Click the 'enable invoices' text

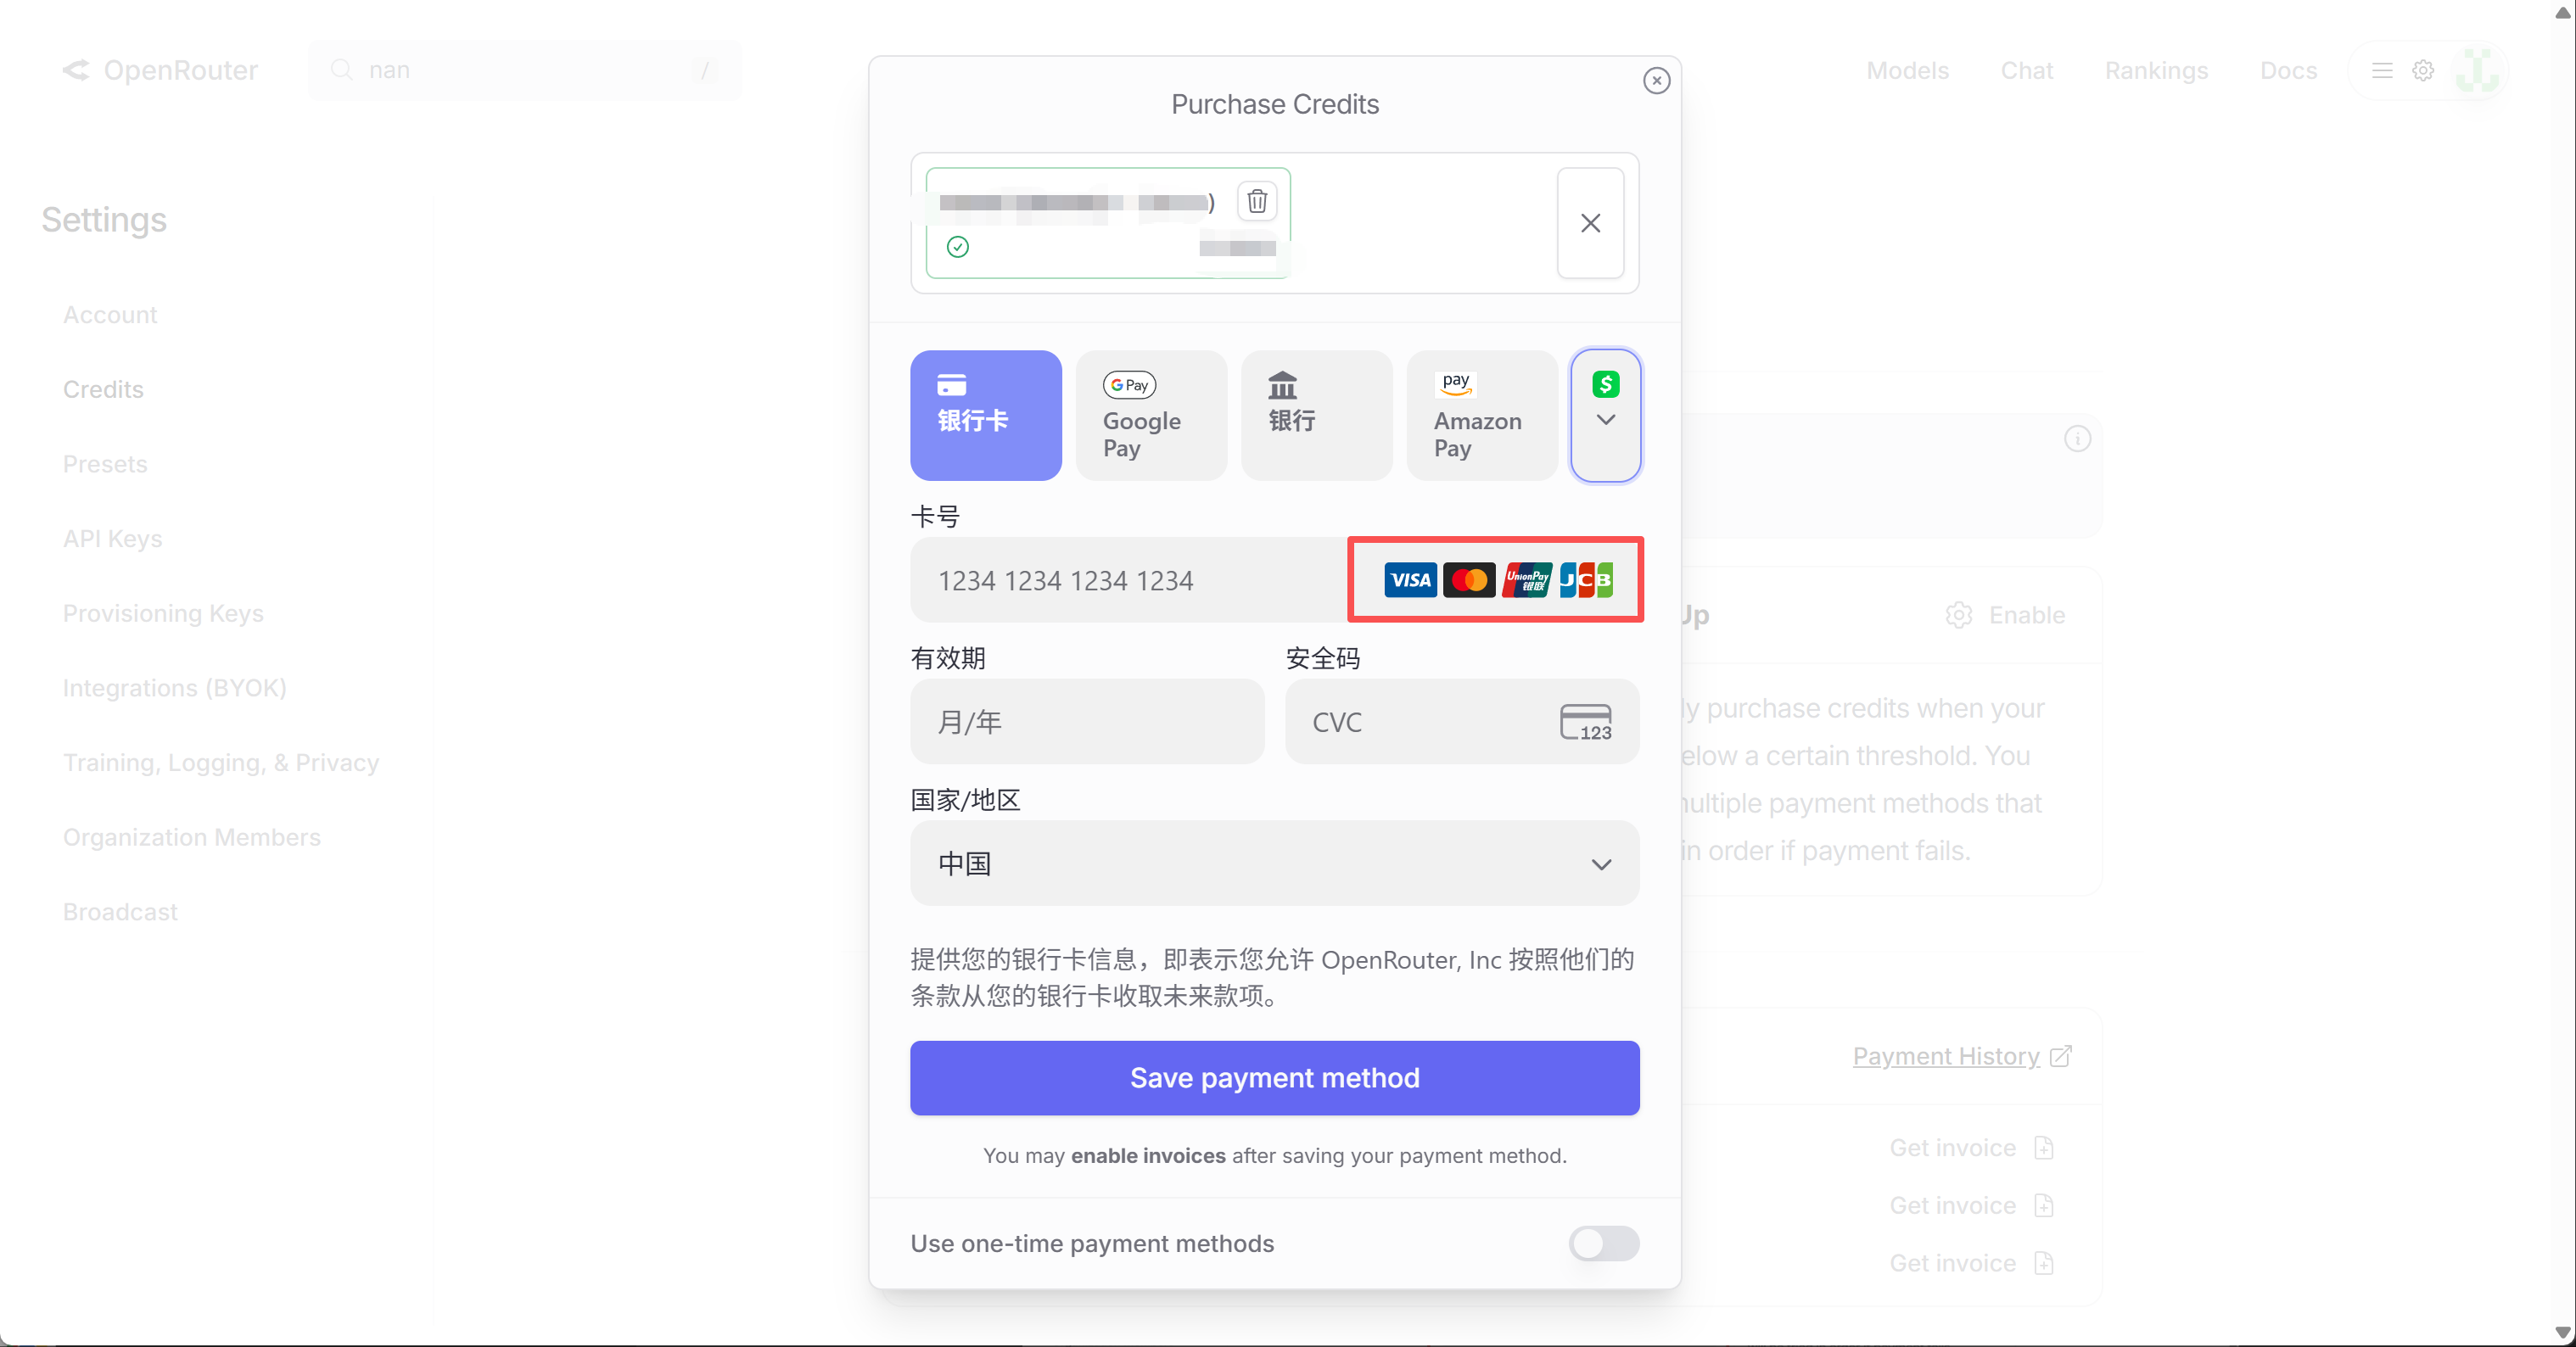click(1148, 1156)
